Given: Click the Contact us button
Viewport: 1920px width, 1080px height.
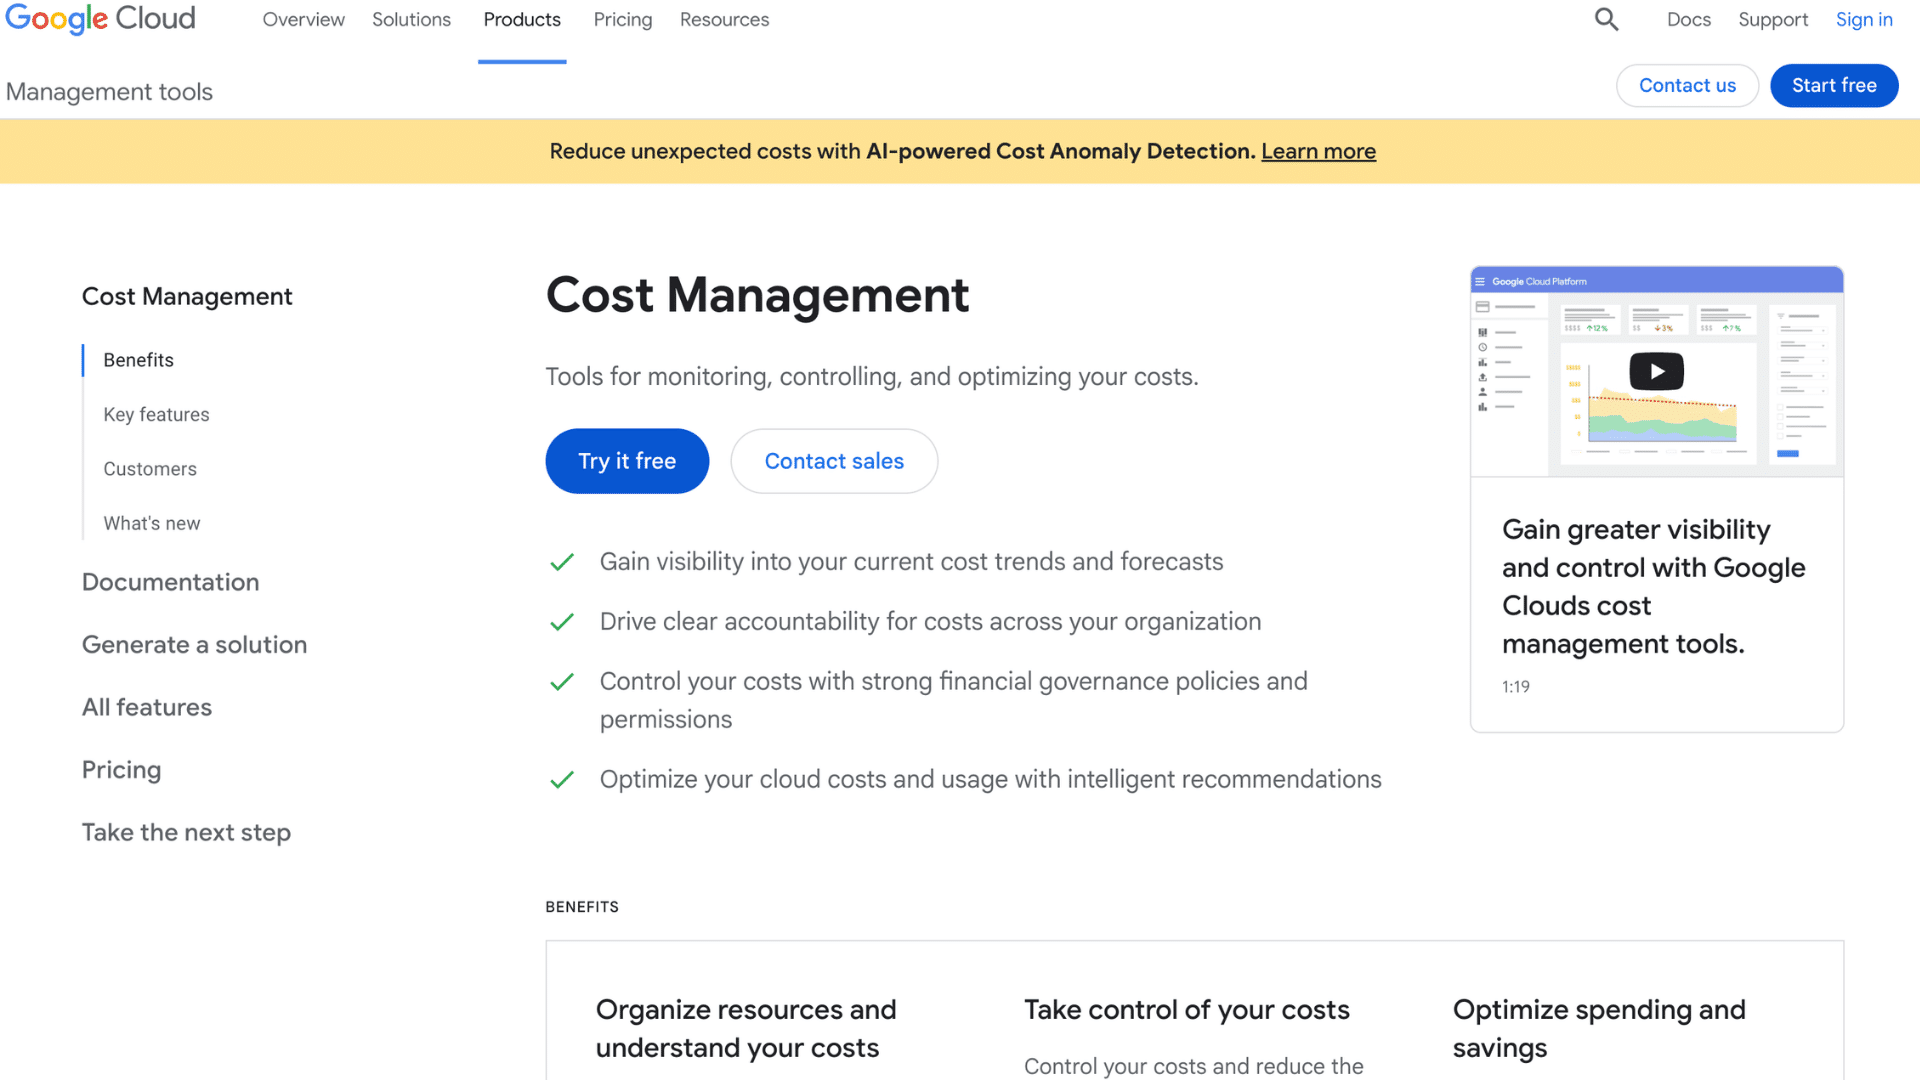Looking at the screenshot, I should coord(1687,85).
